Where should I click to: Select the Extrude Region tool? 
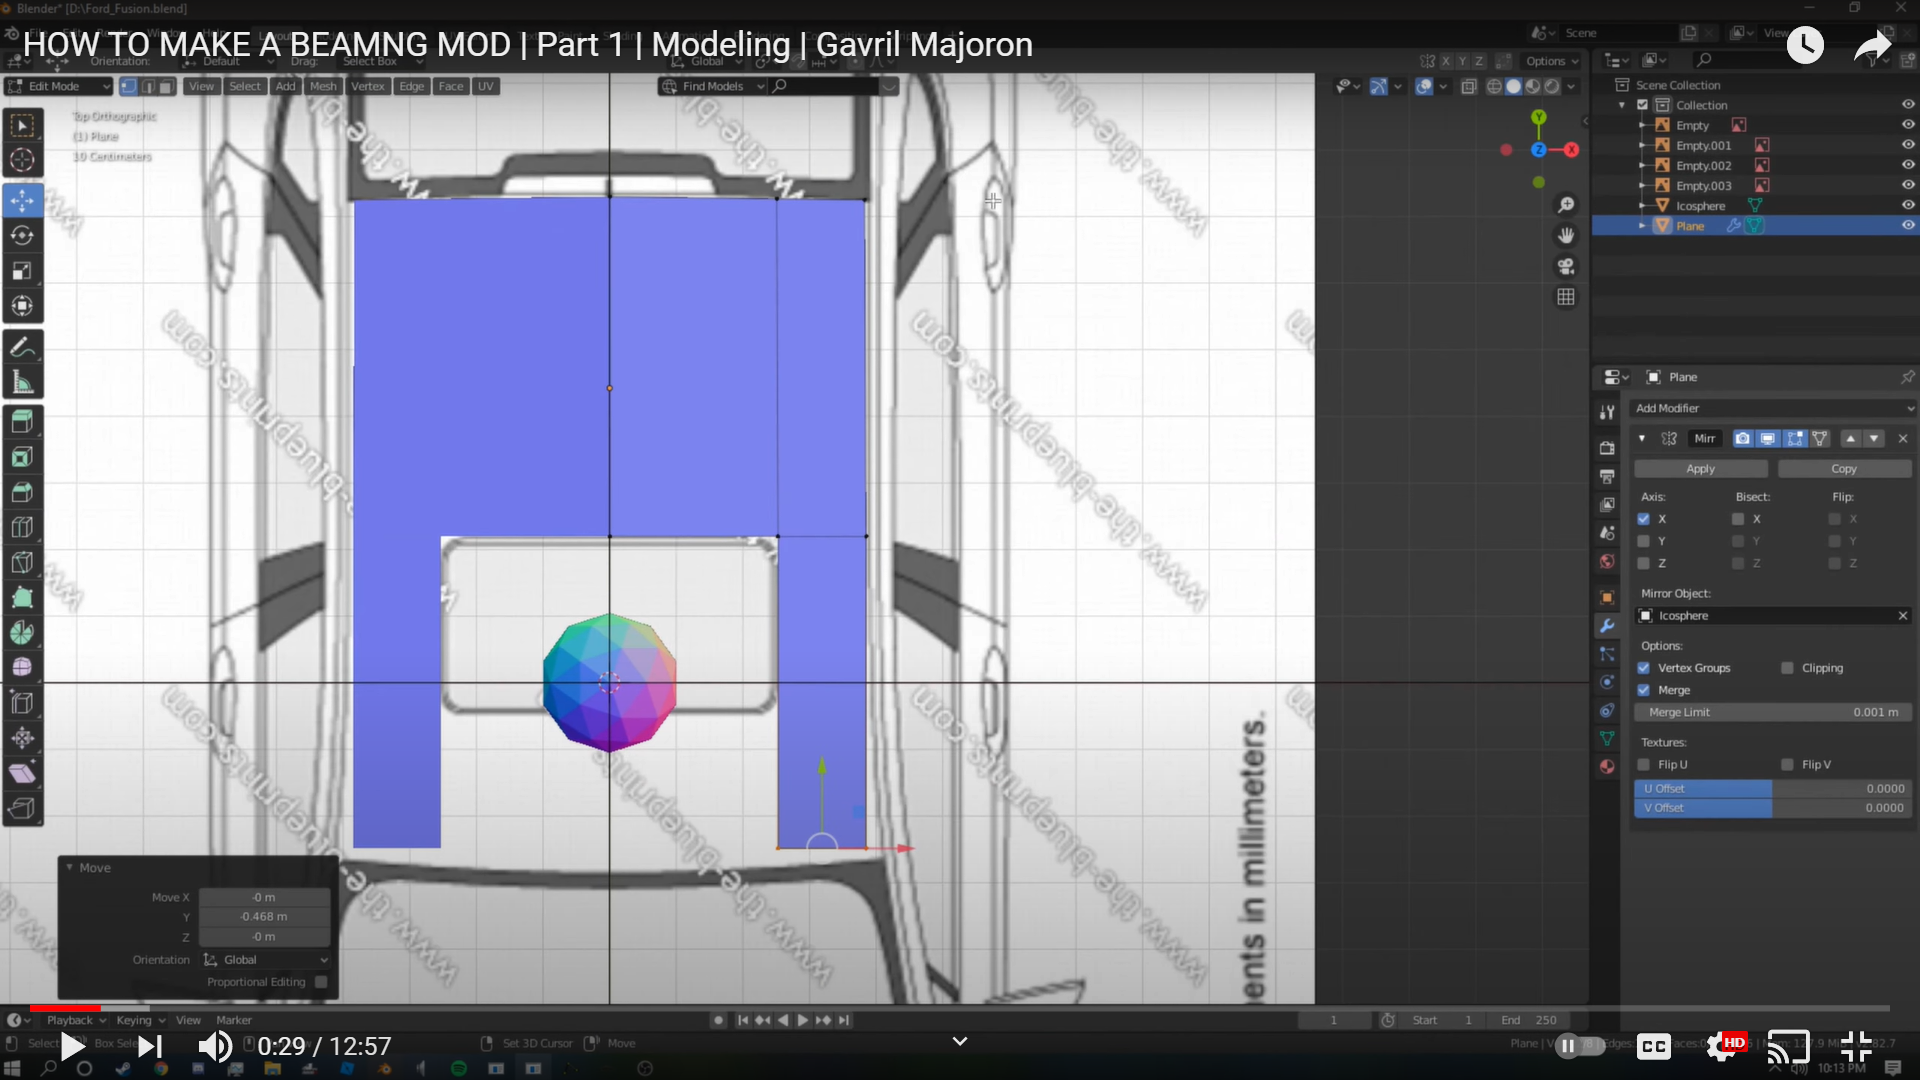(22, 422)
